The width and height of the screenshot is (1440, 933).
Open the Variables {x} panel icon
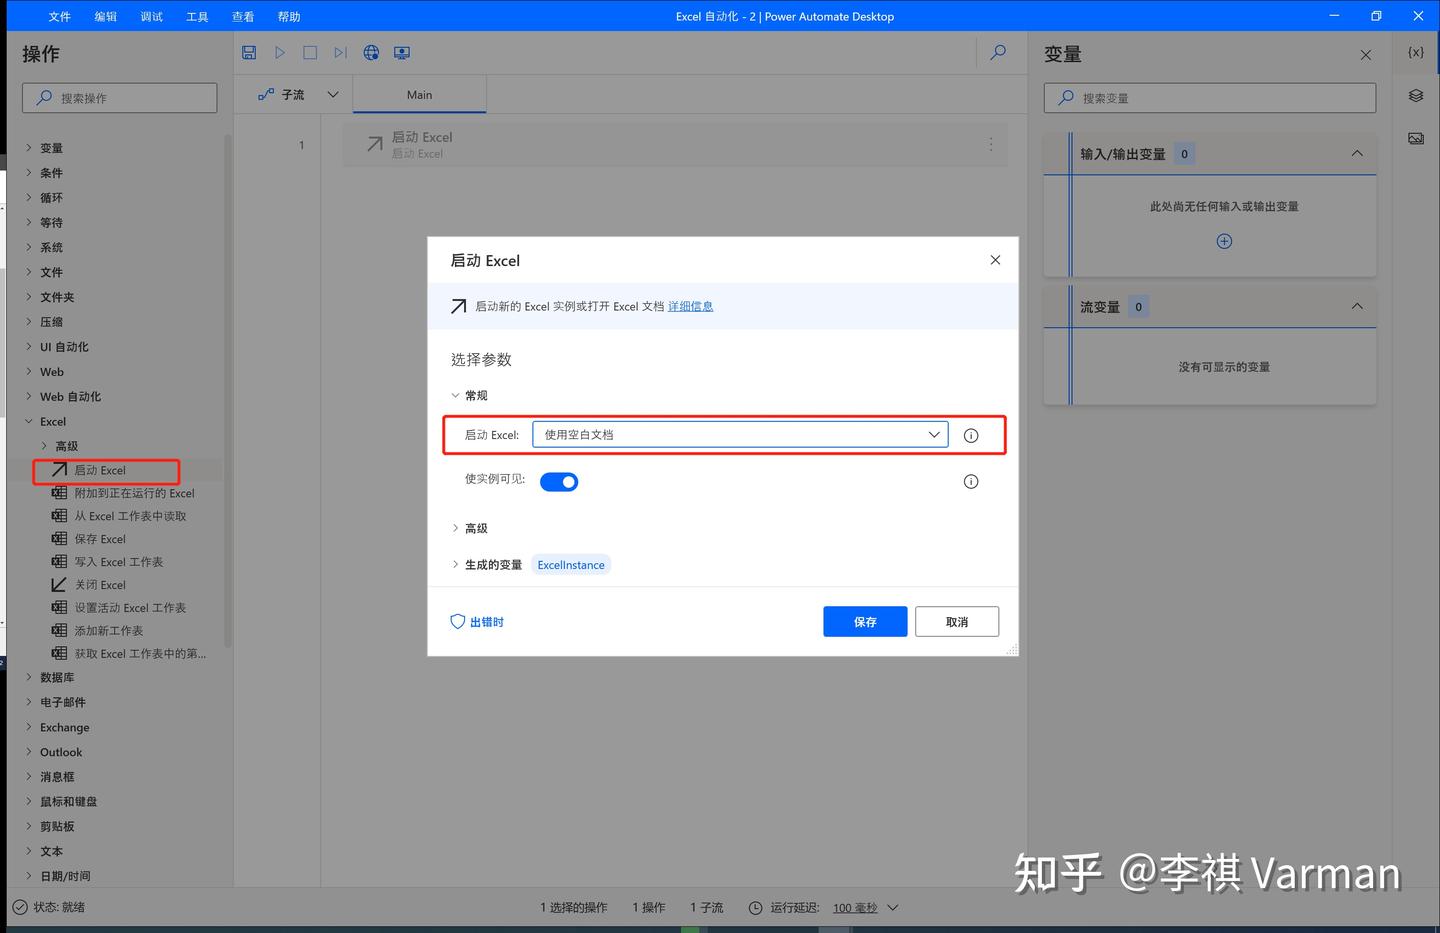[x=1415, y=52]
